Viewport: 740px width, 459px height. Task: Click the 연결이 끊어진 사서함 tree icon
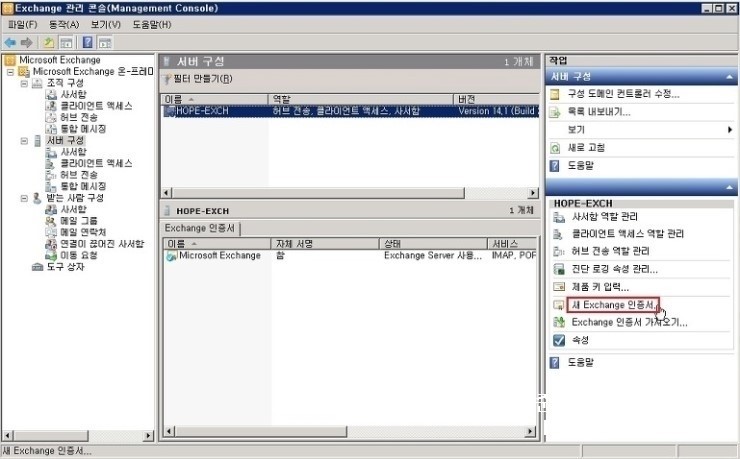pyautogui.click(x=51, y=244)
